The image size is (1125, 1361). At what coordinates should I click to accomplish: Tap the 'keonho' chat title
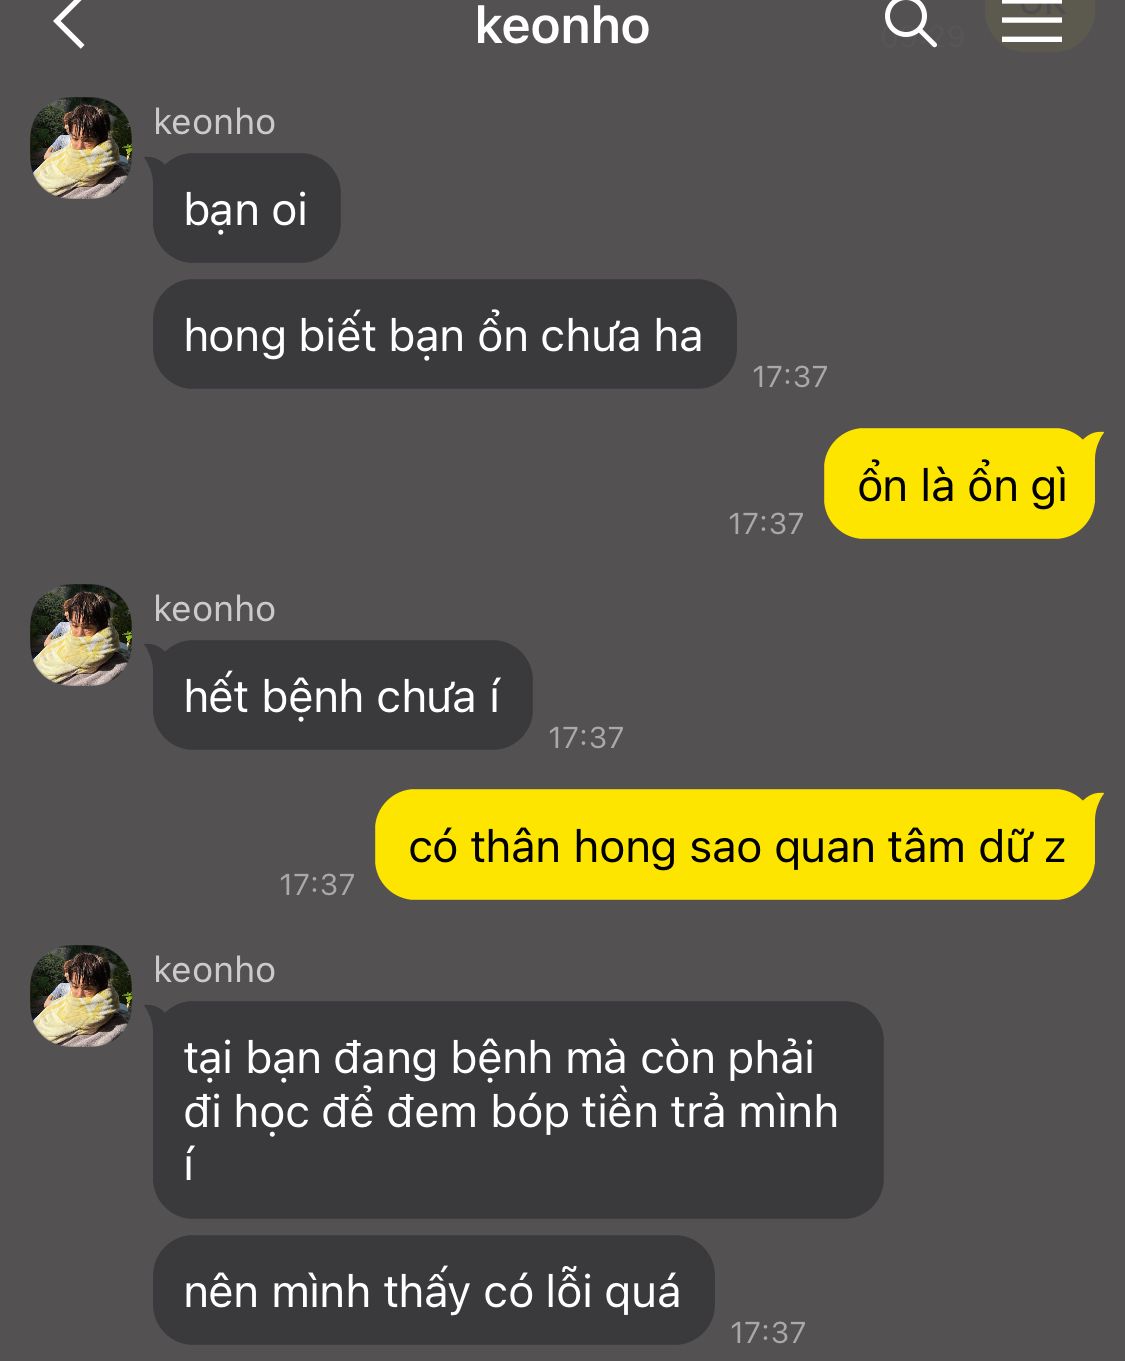click(562, 26)
